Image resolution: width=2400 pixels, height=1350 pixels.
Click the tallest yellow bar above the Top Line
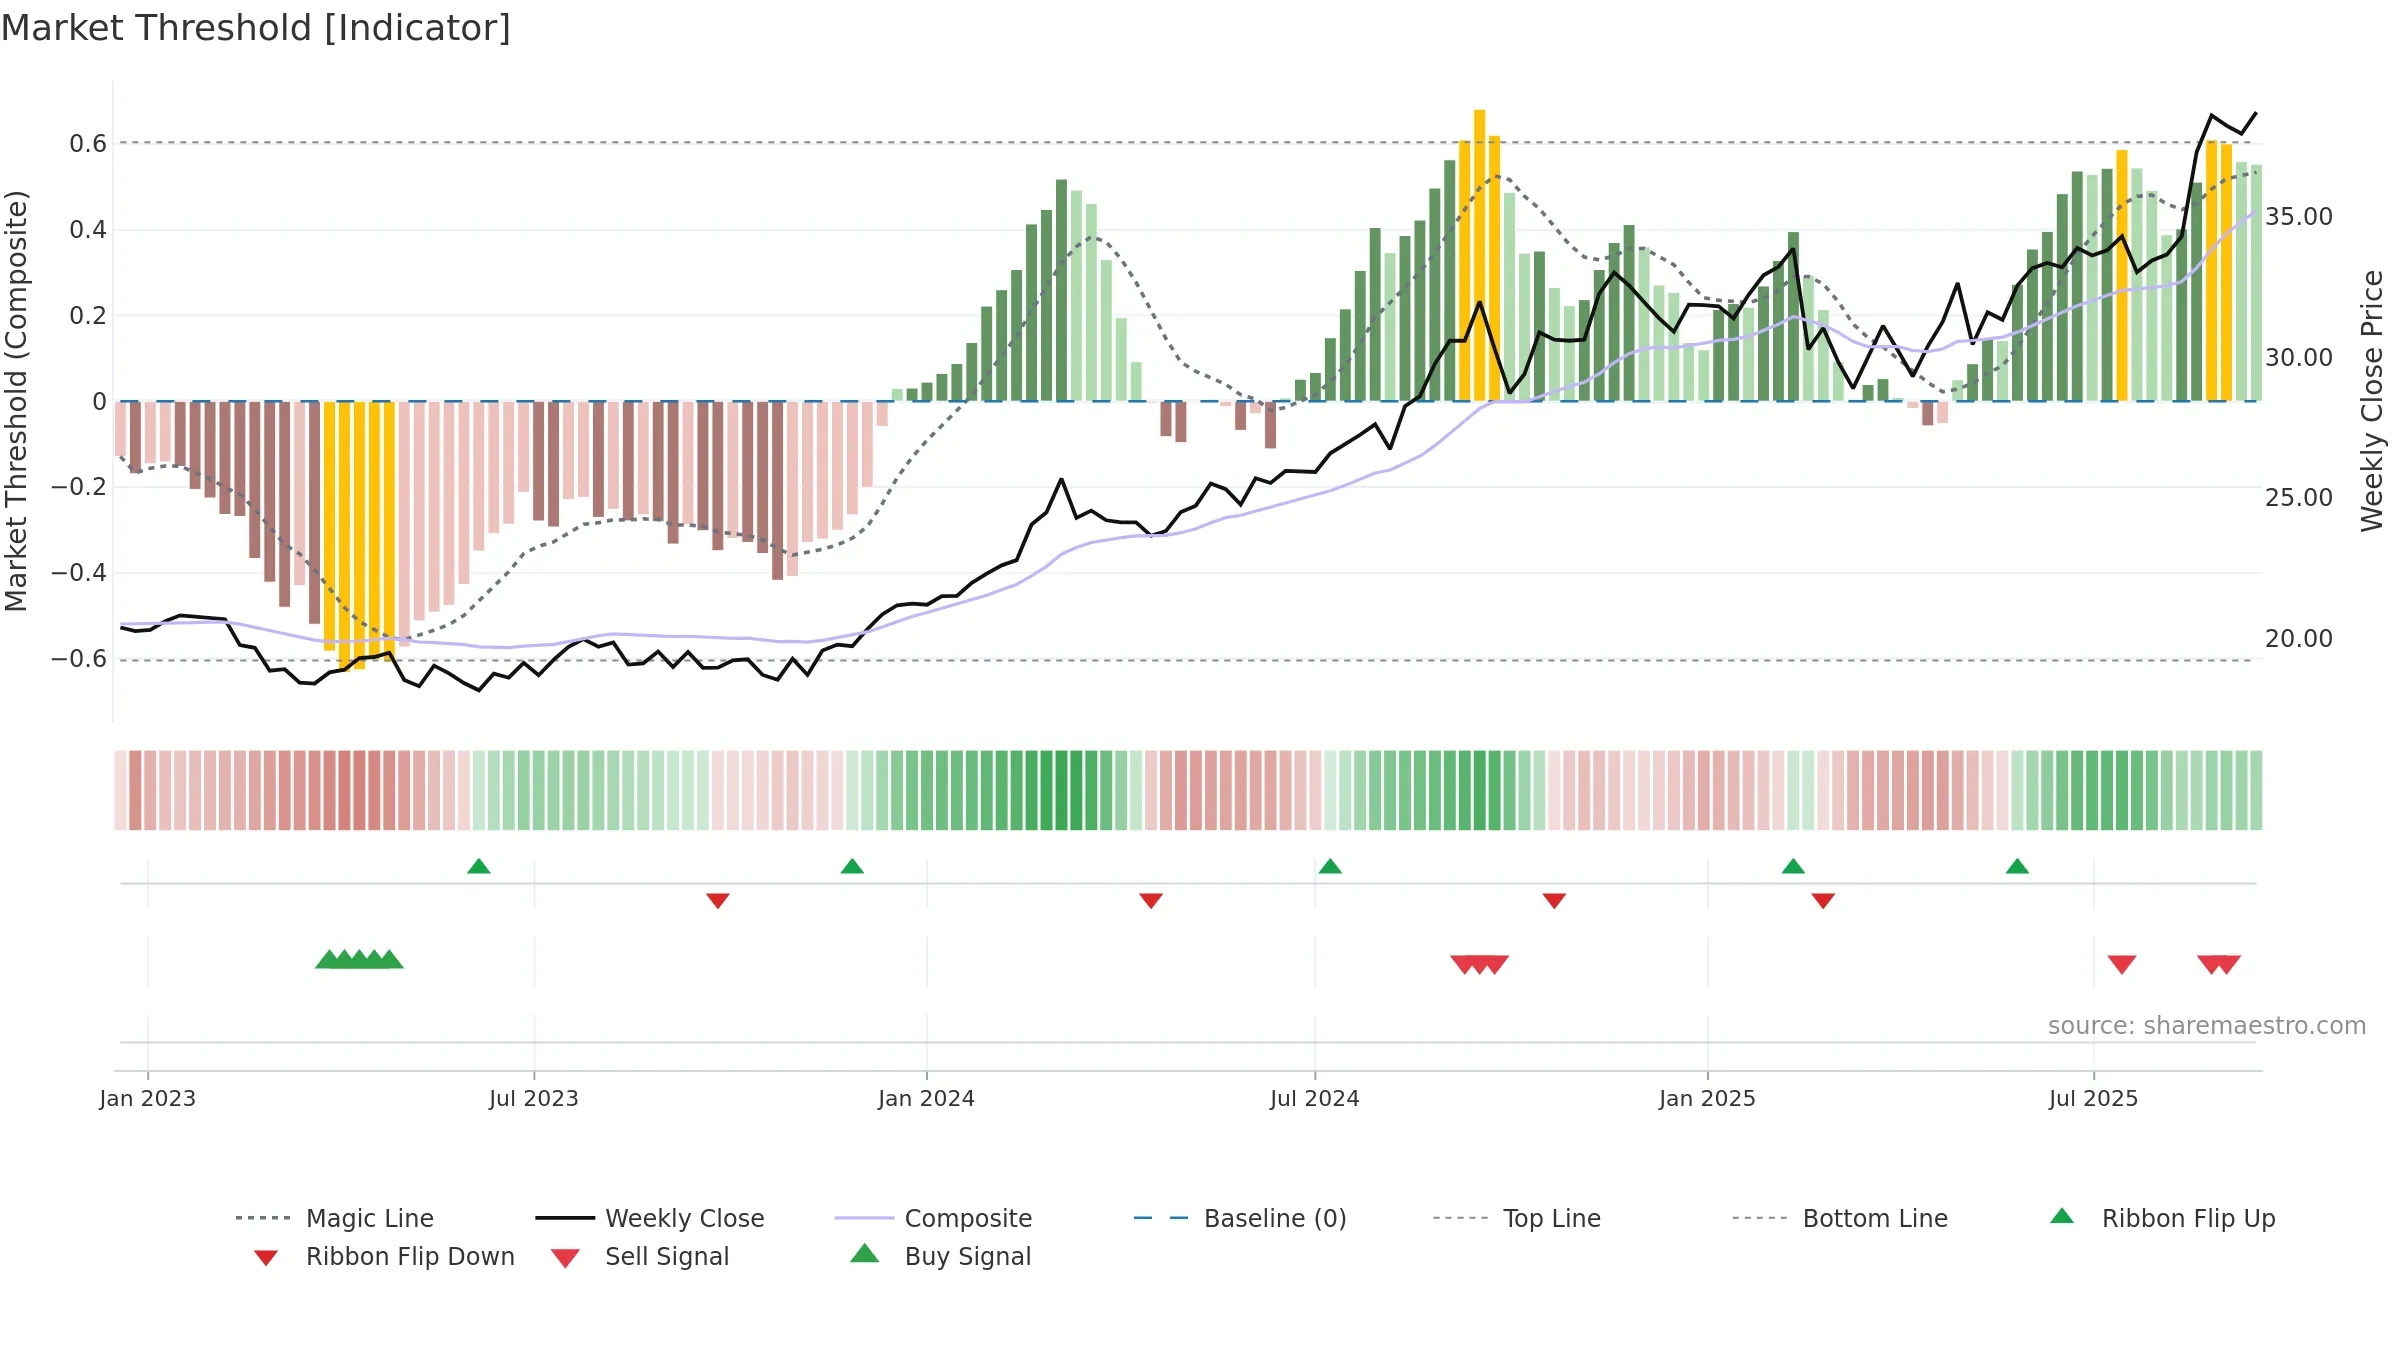click(x=1479, y=255)
